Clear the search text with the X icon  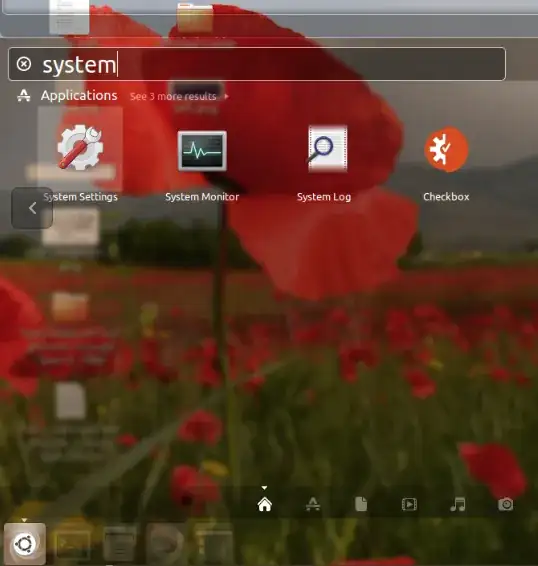(24, 64)
